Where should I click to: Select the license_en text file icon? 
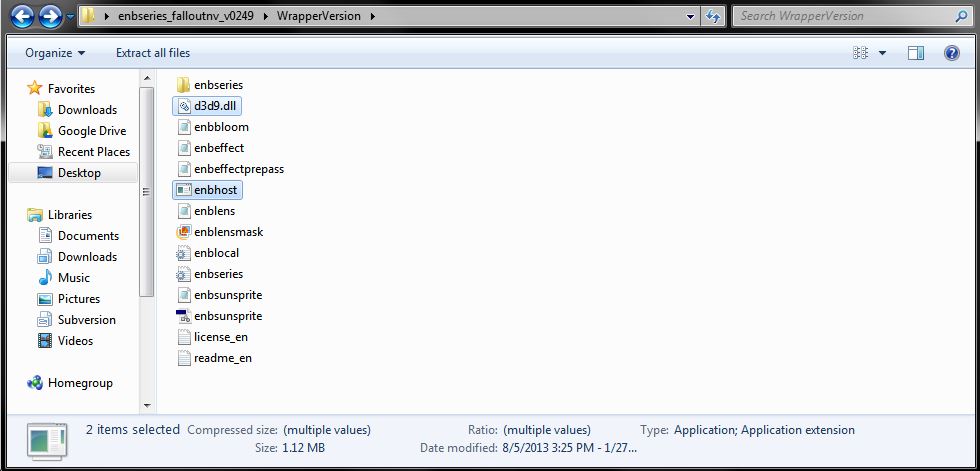(x=183, y=337)
